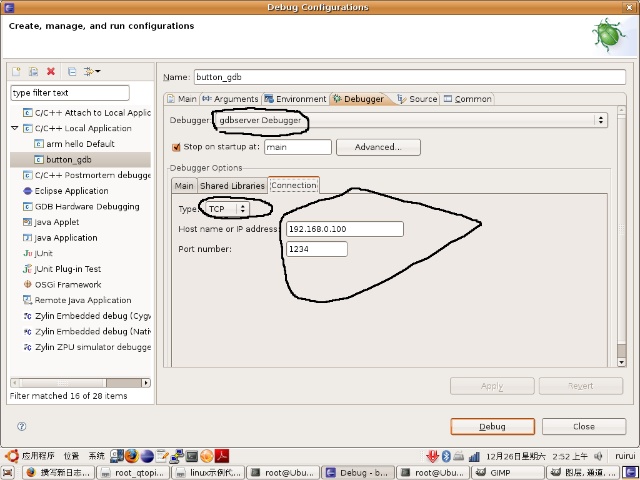The height and width of the screenshot is (480, 640).
Task: Click the New launch configuration icon
Action: 16,72
